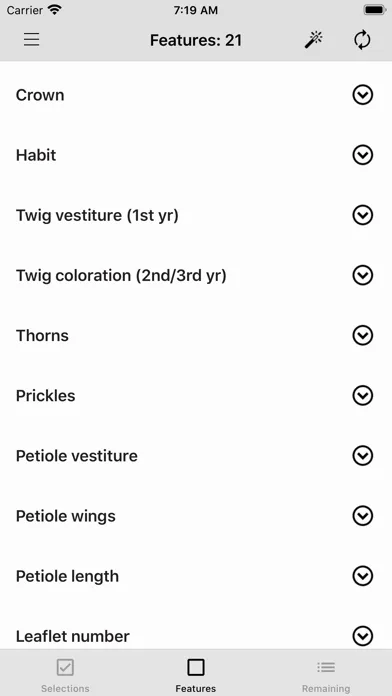Tap the circular arrows reset icon
This screenshot has height=696, width=392.
point(362,40)
